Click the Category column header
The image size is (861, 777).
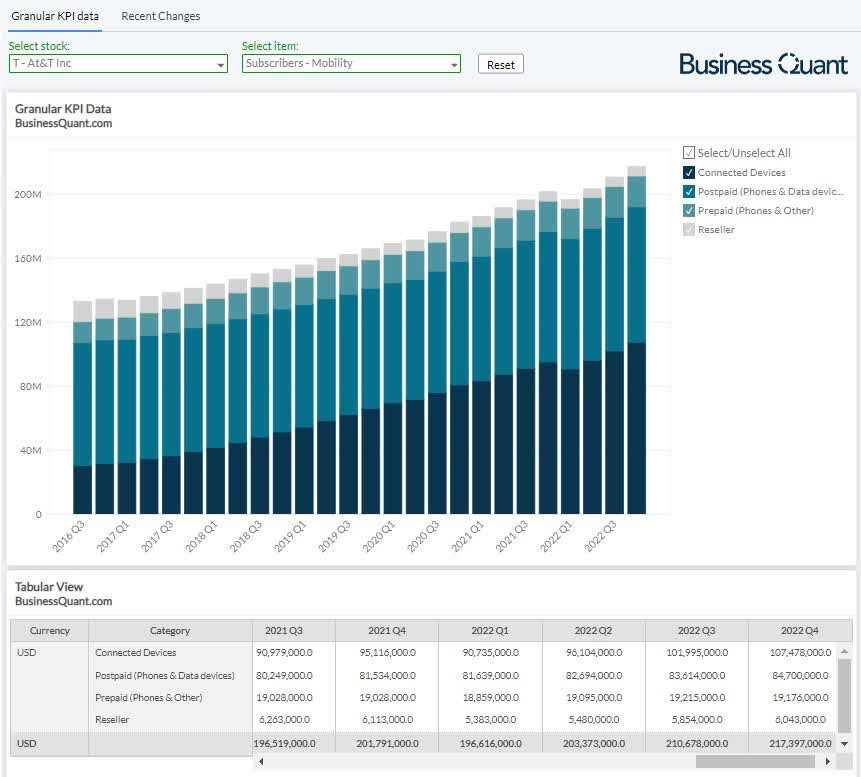[x=170, y=631]
